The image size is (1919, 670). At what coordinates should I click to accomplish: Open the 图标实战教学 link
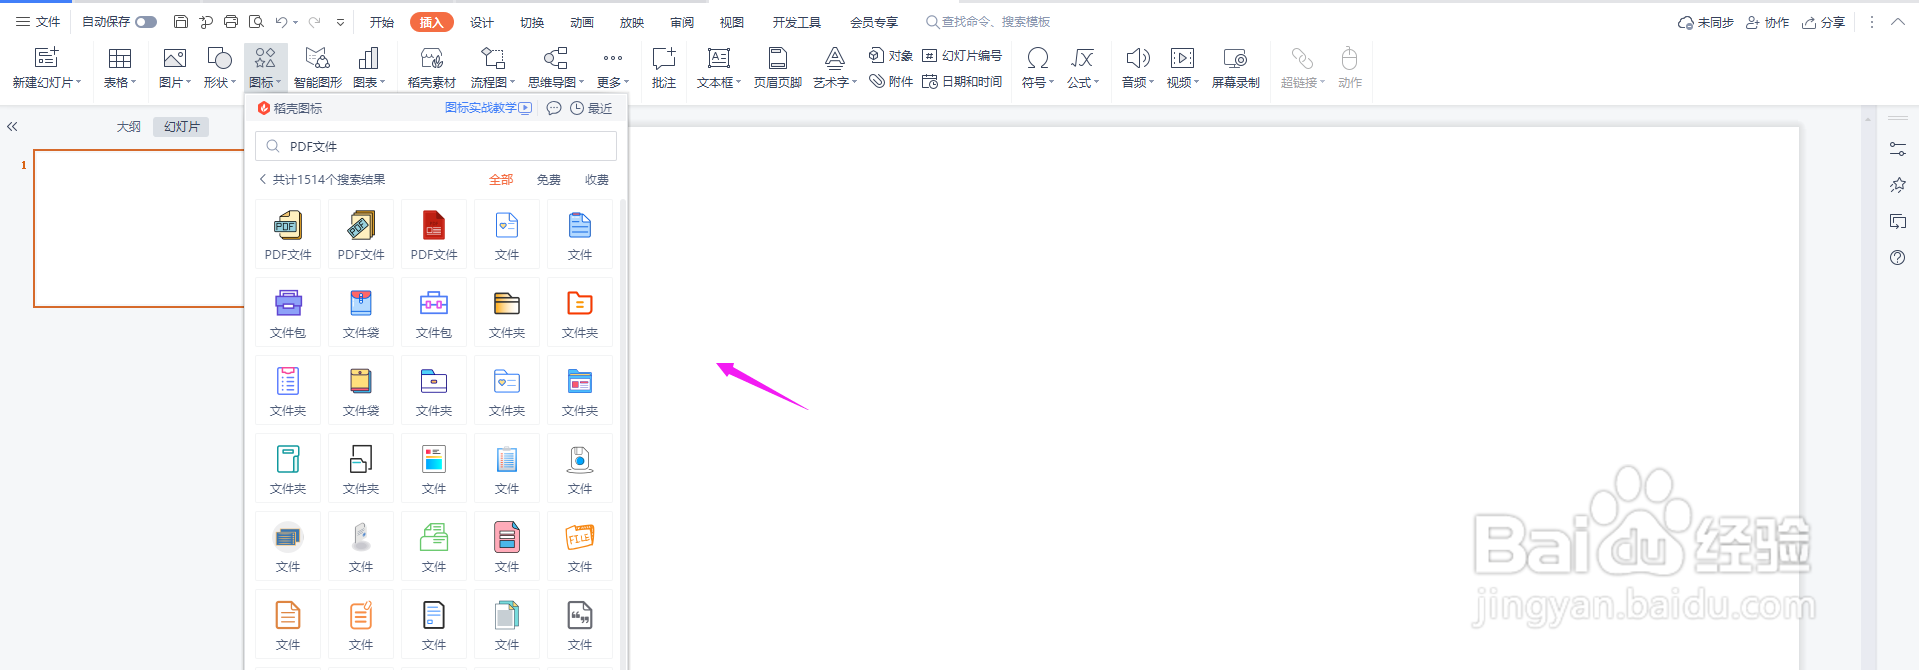(x=488, y=108)
